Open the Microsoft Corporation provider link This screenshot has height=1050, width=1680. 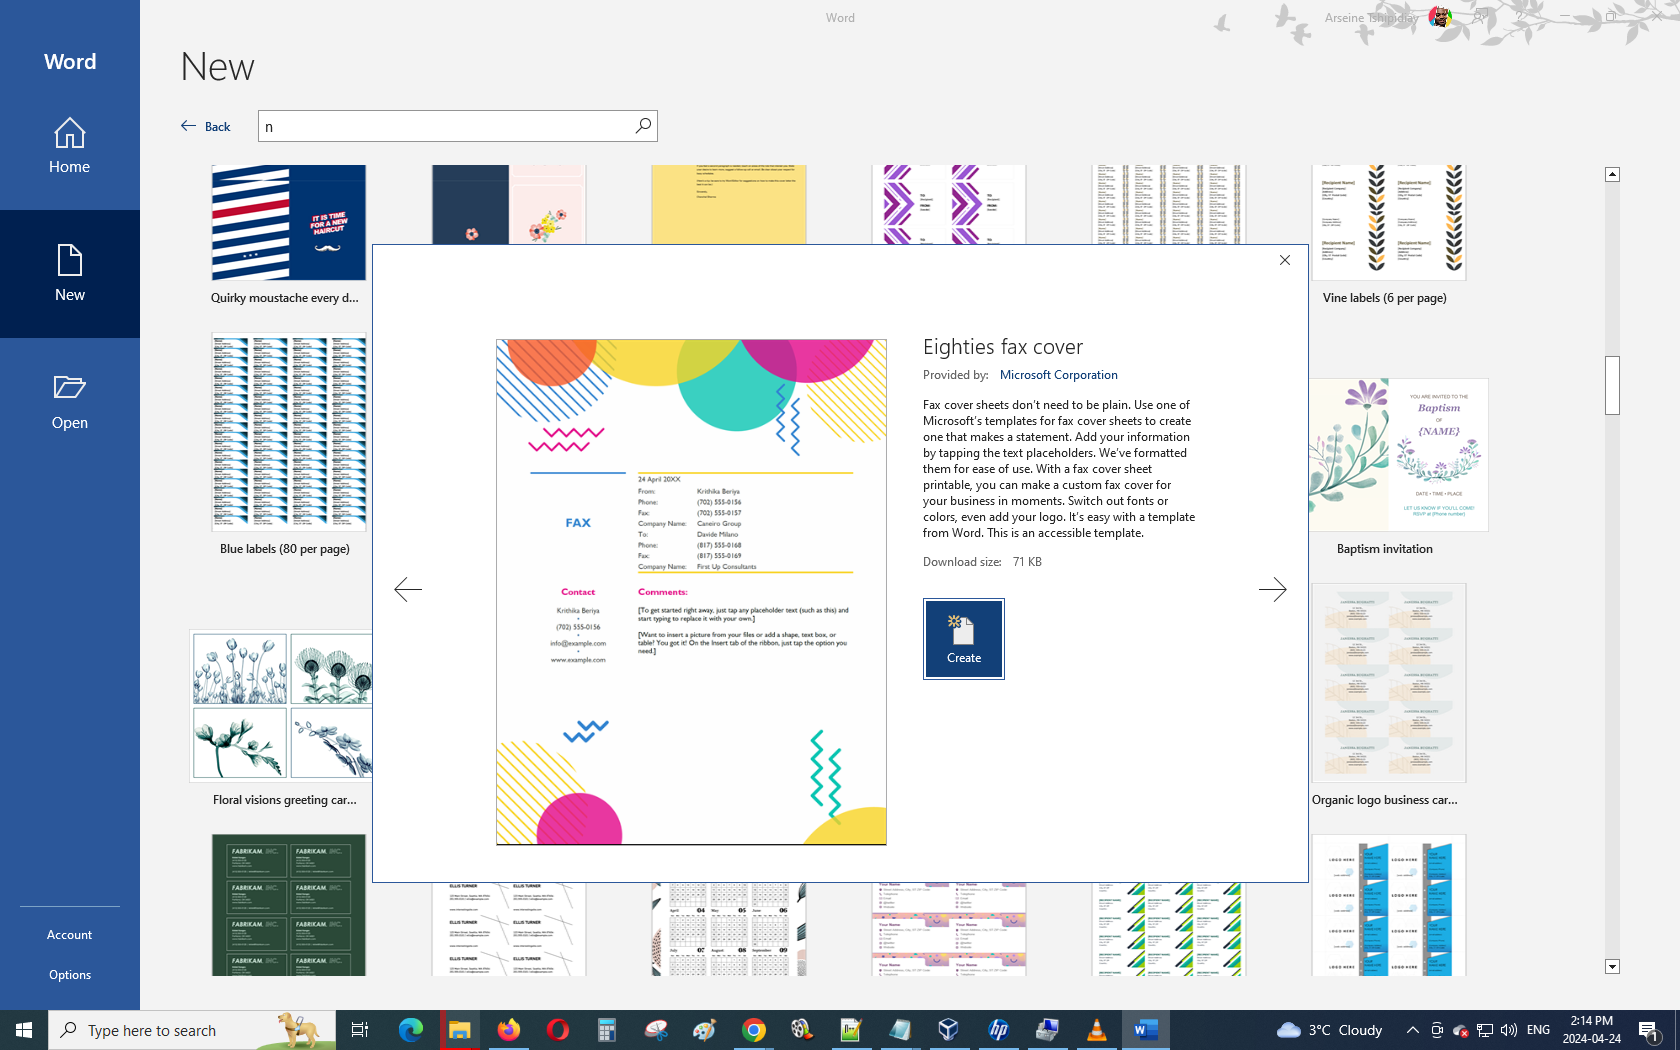1058,375
